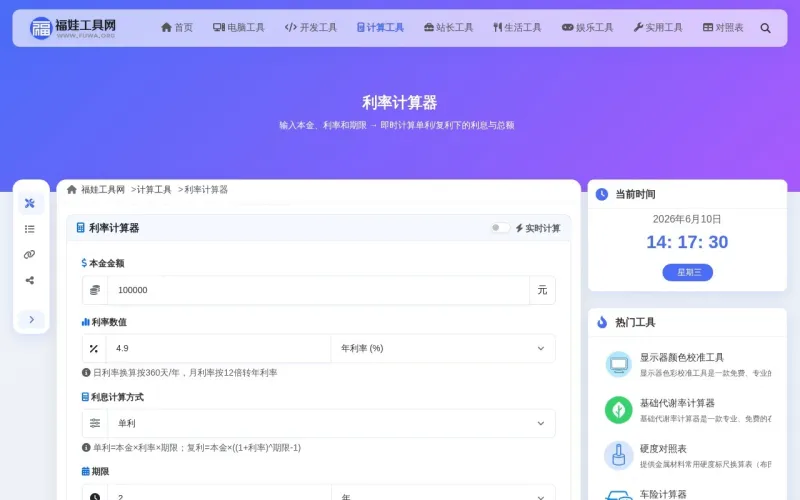The height and width of the screenshot is (500, 800).
Task: Open the 年利率 (%) dropdown
Action: click(443, 348)
